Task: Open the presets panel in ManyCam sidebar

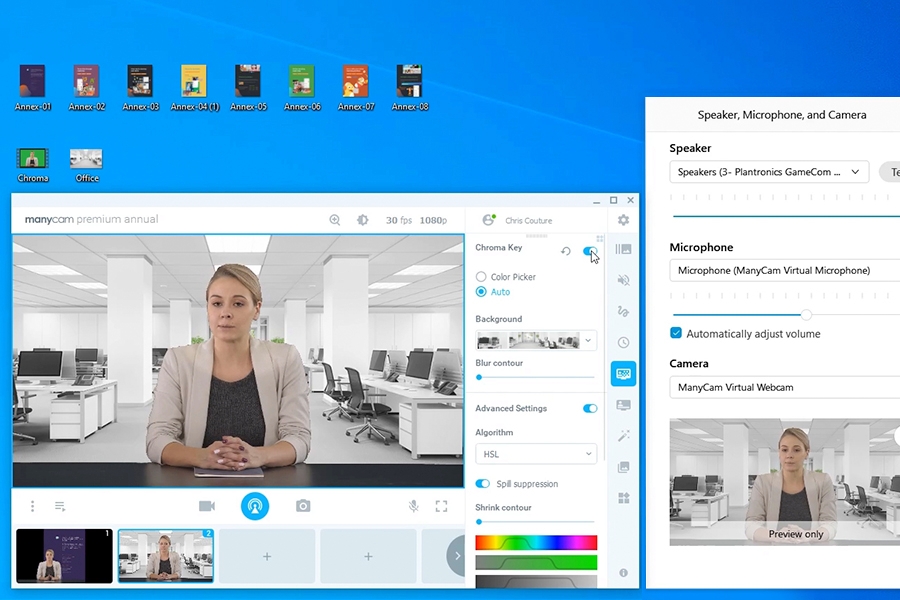Action: coord(623,249)
